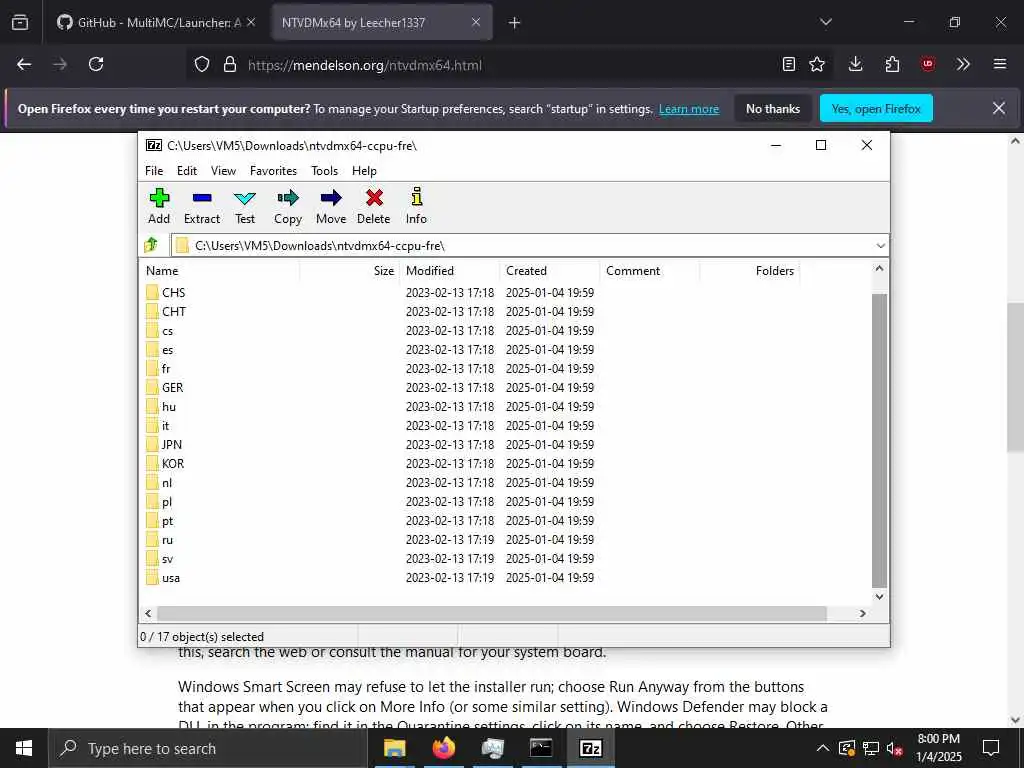Click the 7-Zip taskbar icon
Viewport: 1024px width, 768px height.
[590, 748]
